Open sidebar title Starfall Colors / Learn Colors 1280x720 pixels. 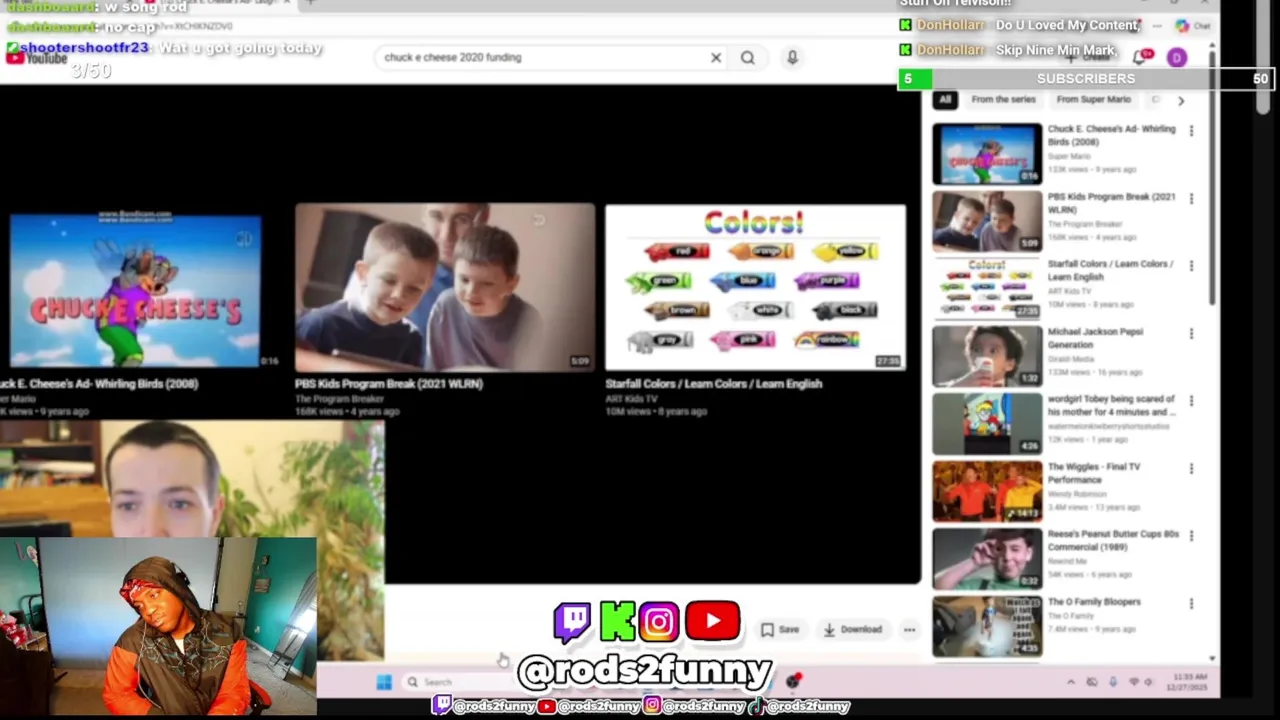[1110, 270]
